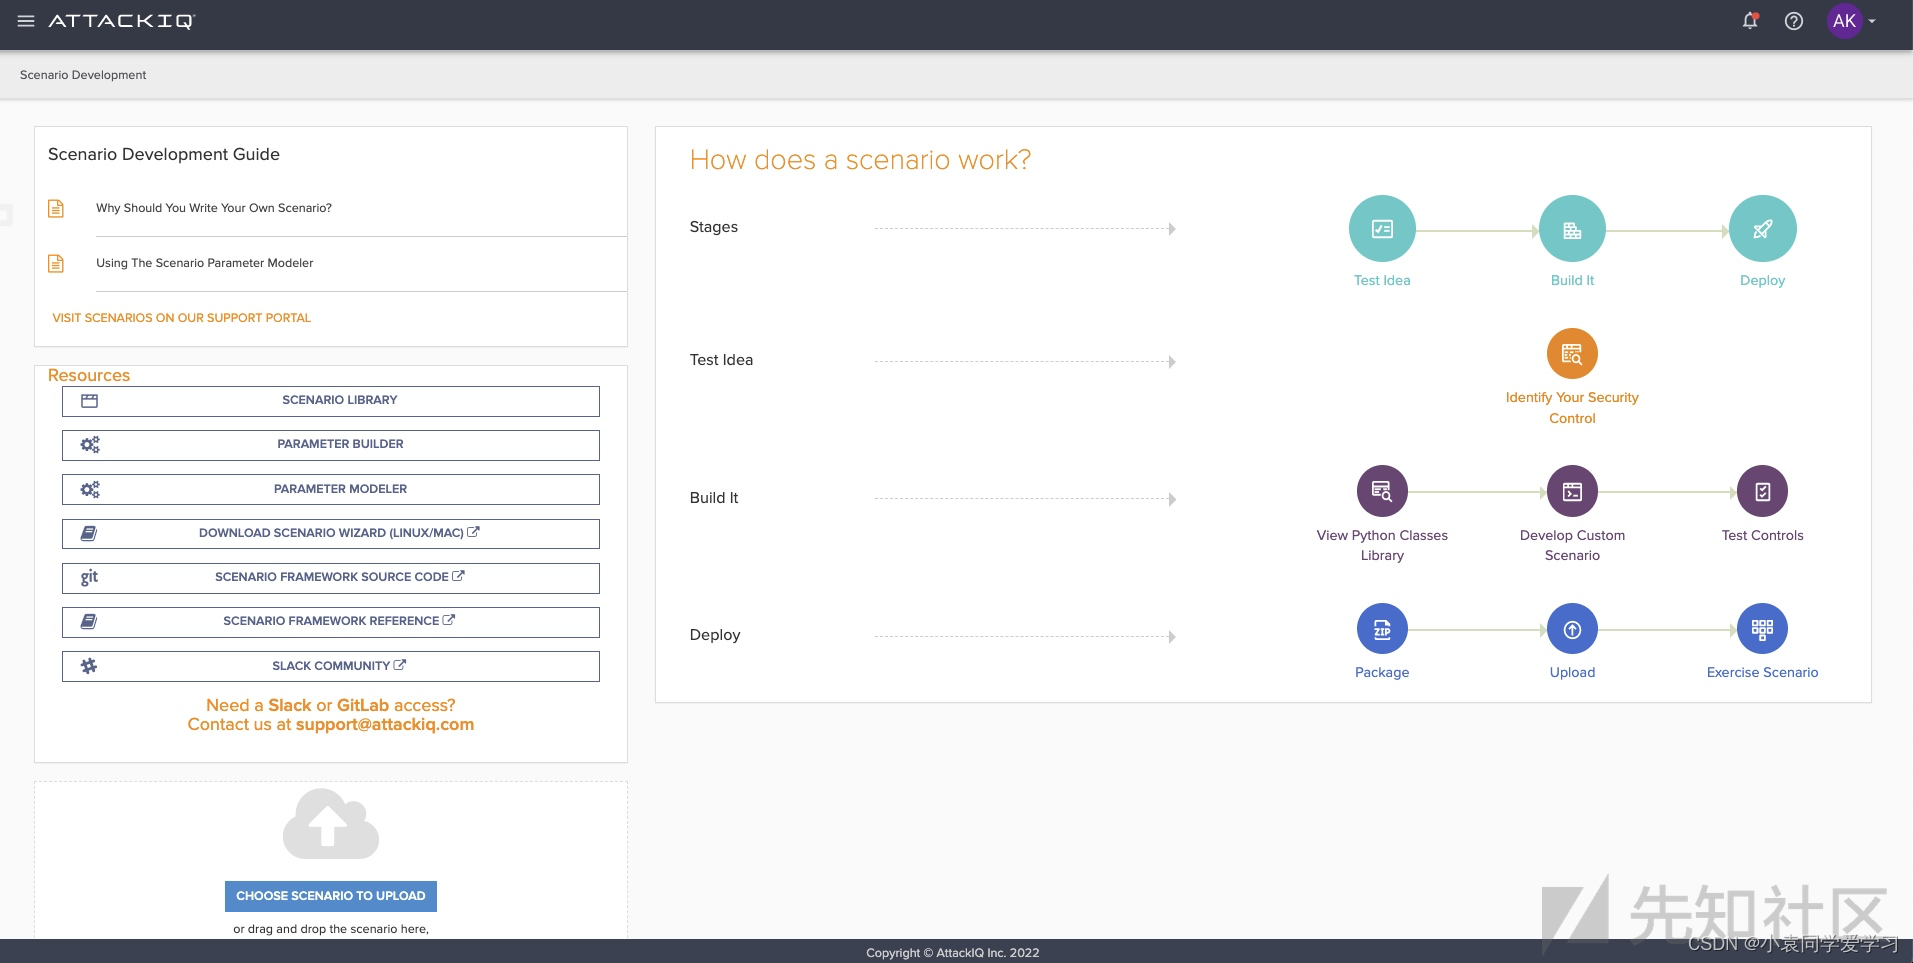Open the Scenario Library button

tap(331, 401)
